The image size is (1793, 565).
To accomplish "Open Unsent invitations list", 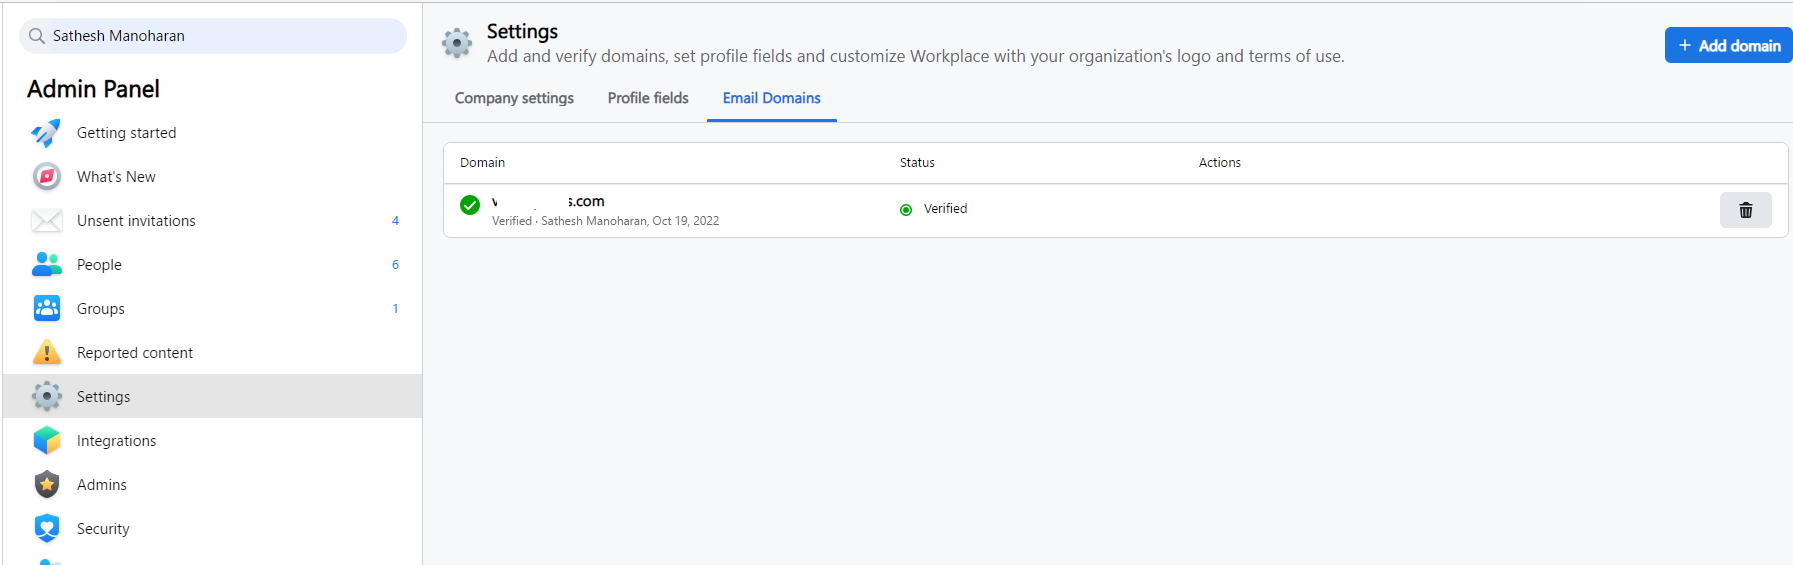I will [212, 221].
